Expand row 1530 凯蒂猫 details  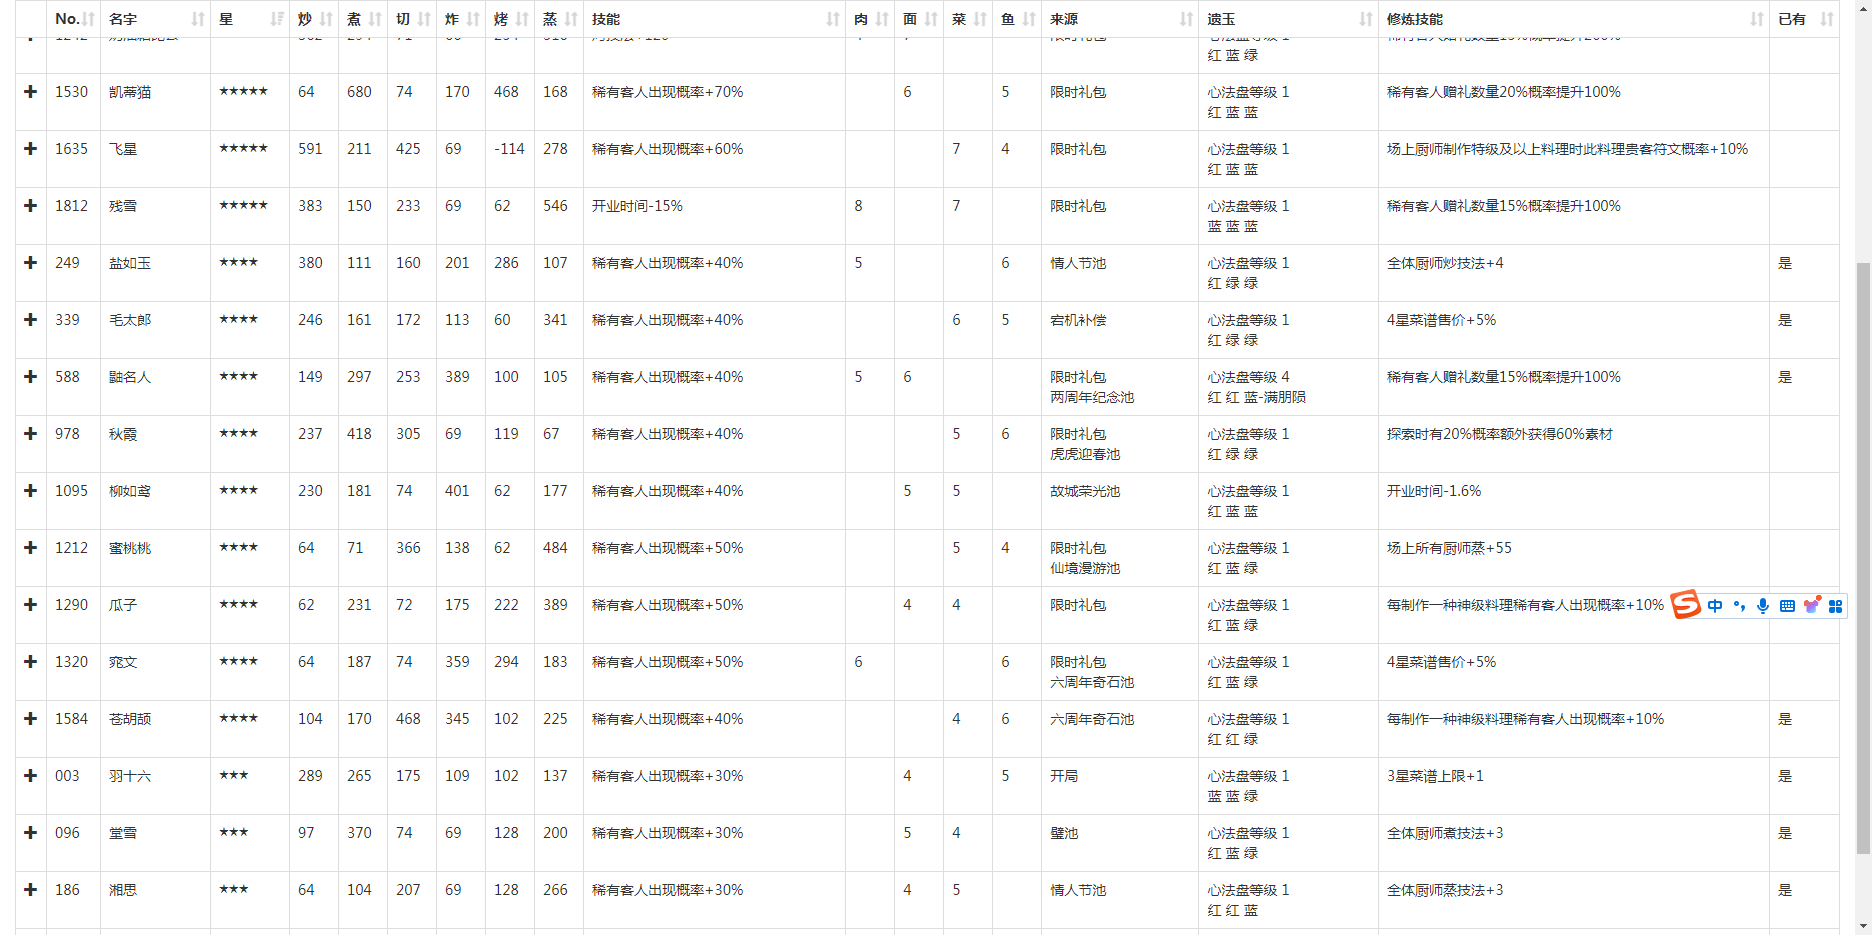click(x=31, y=92)
